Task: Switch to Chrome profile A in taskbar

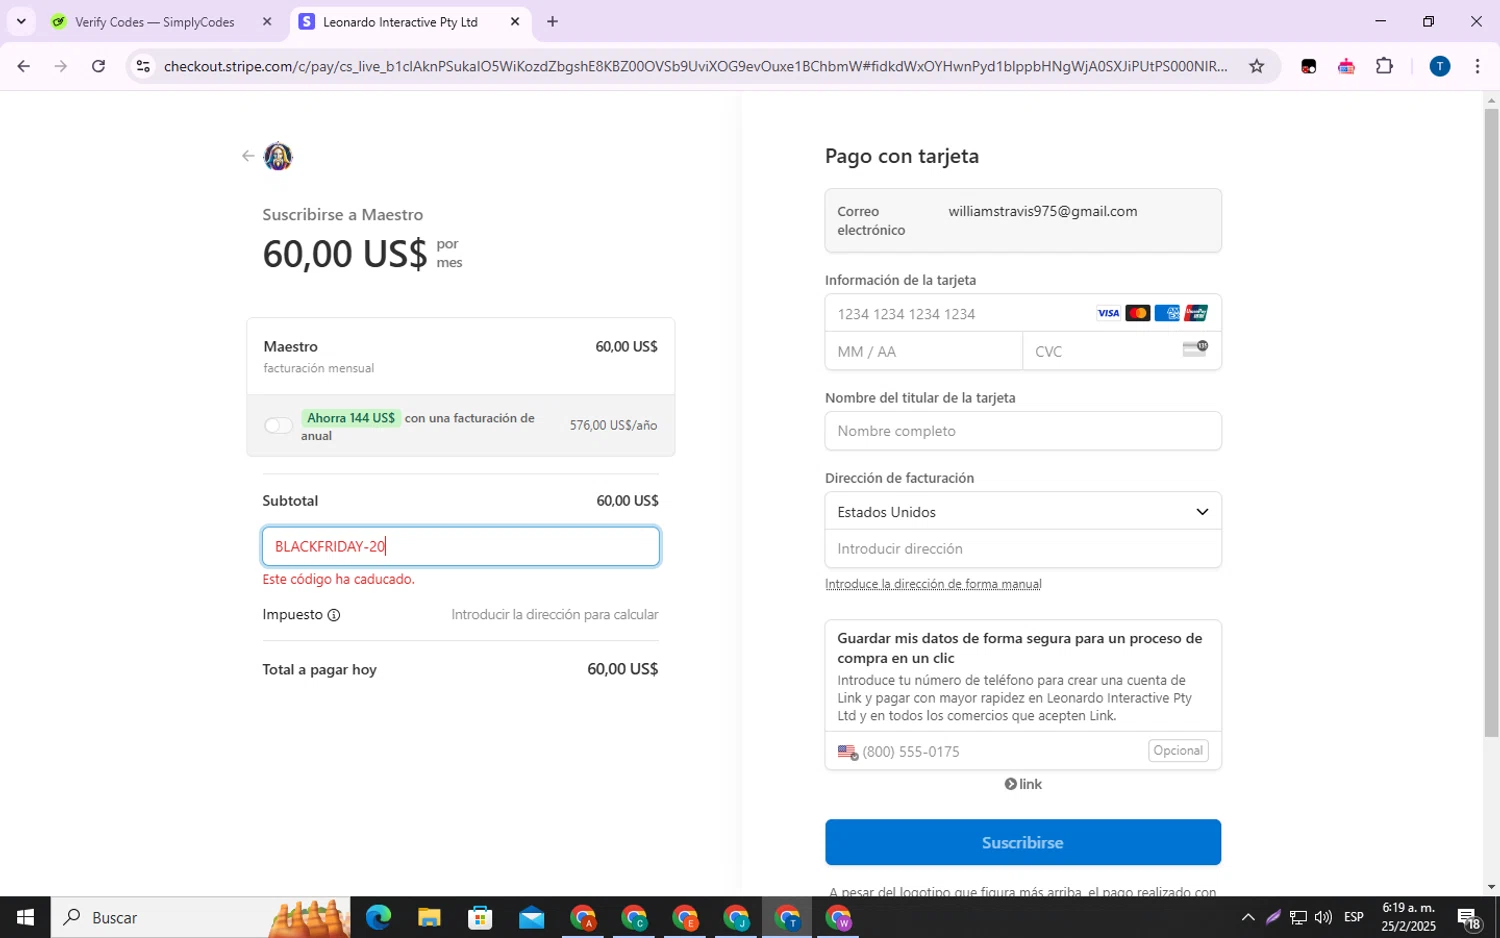Action: point(583,917)
